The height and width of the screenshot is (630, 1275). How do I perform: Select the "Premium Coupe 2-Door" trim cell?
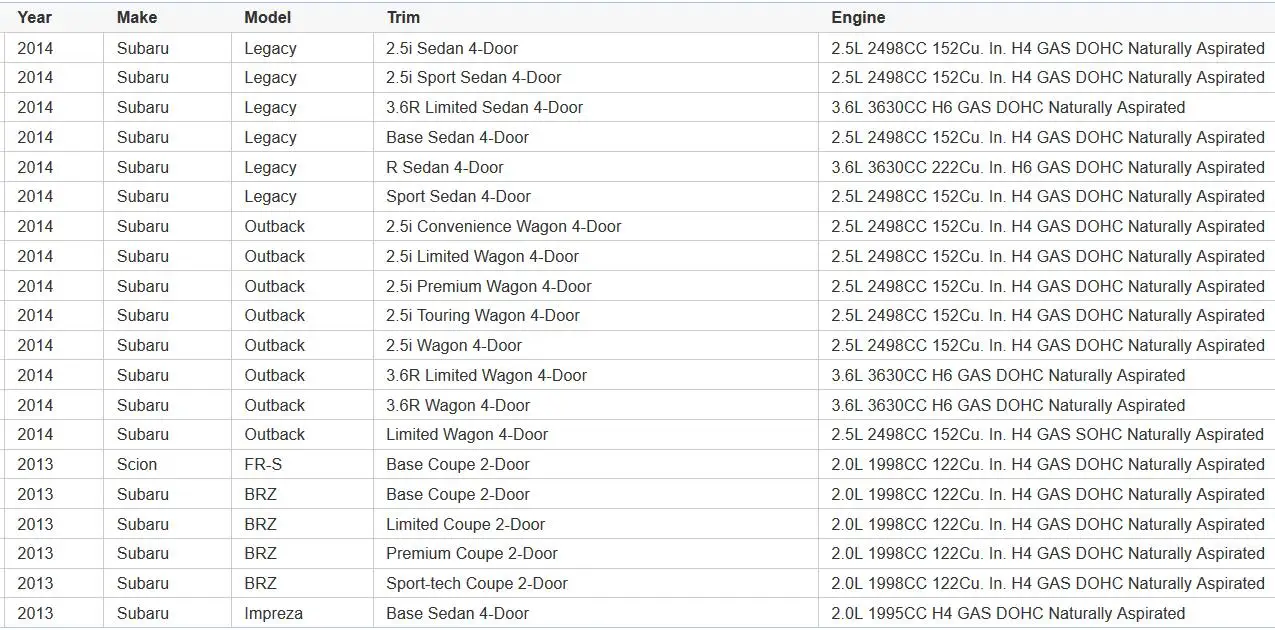596,553
